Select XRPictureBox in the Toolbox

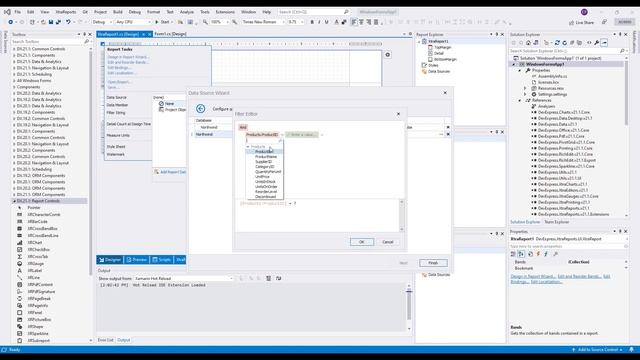pyautogui.click(x=39, y=320)
